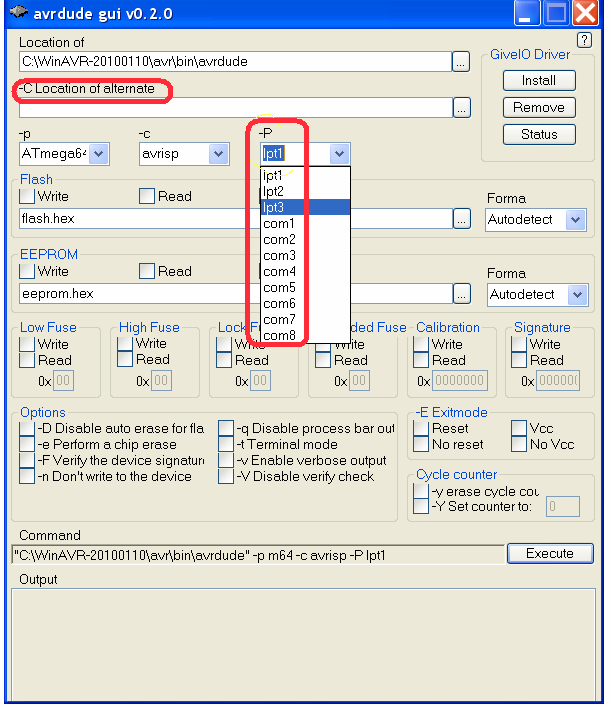Check Calibration Read

tap(421, 360)
